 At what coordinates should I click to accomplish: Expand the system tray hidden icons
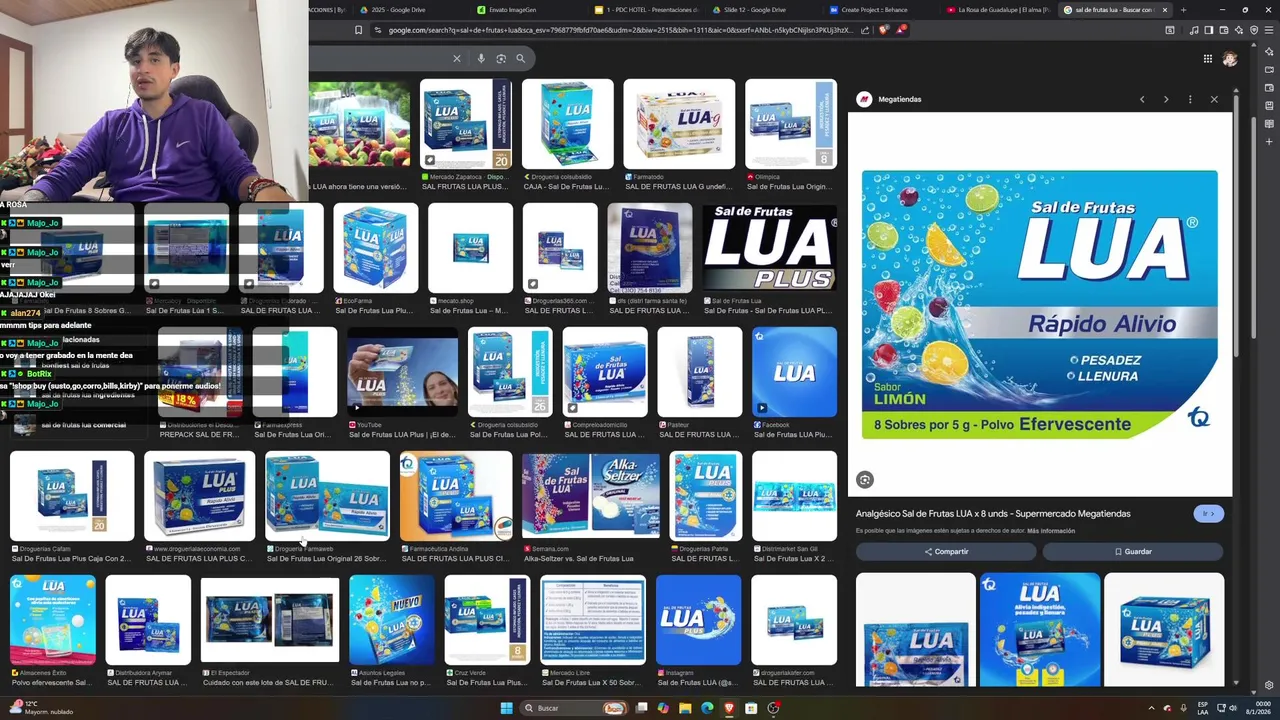point(1151,708)
